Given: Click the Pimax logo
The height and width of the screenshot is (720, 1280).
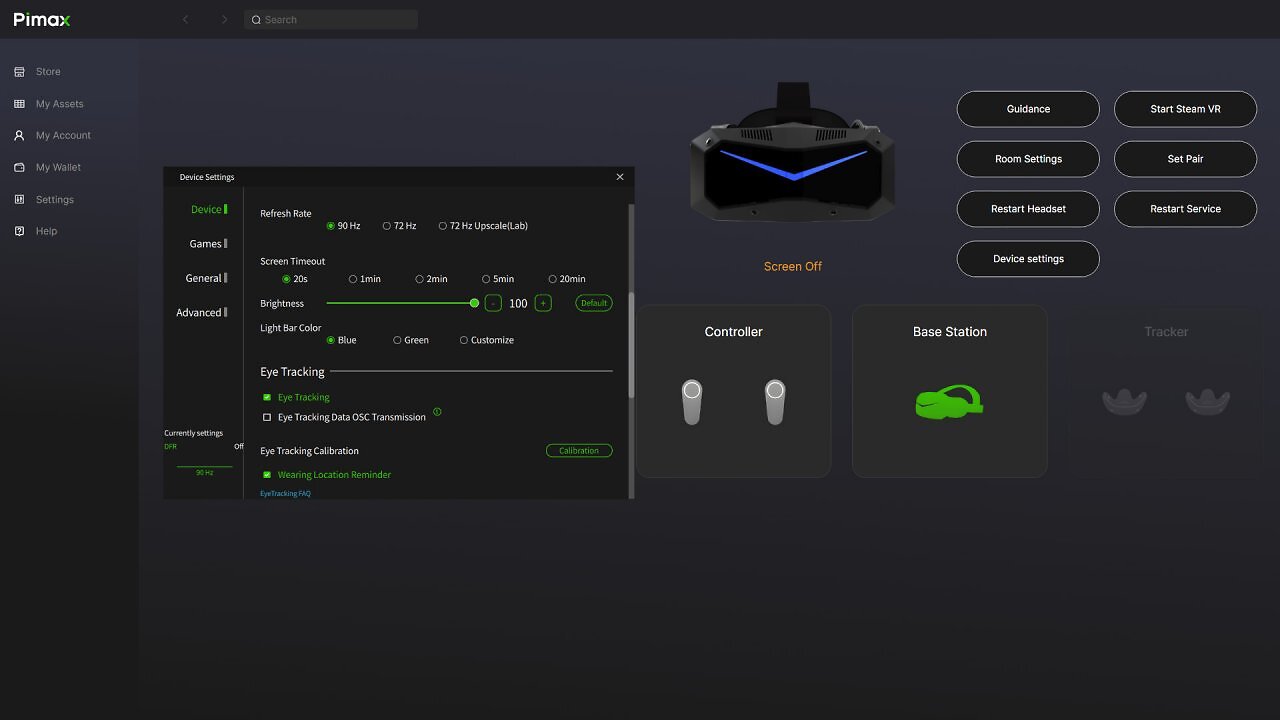Looking at the screenshot, I should (42, 20).
